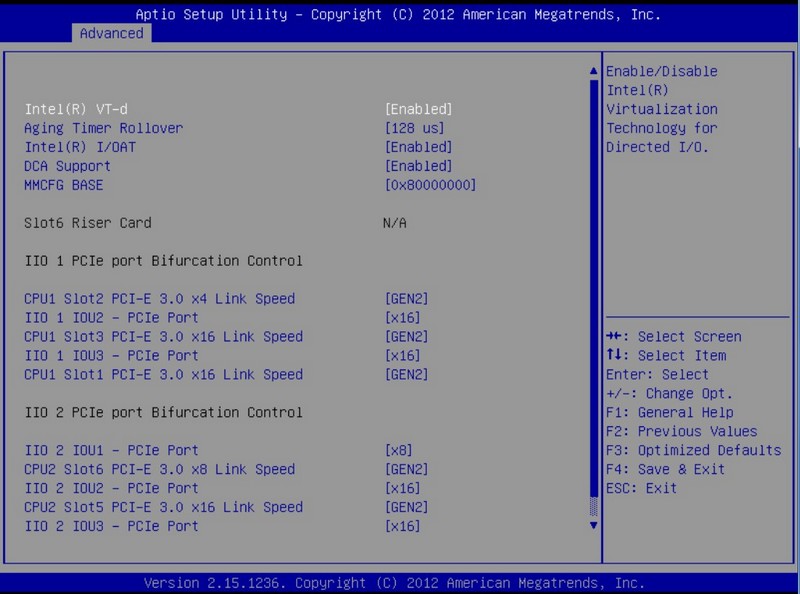Select CPU1 Slot3 PCI-E 3.0 x16 Link Speed
This screenshot has width=800, height=594.
[163, 337]
